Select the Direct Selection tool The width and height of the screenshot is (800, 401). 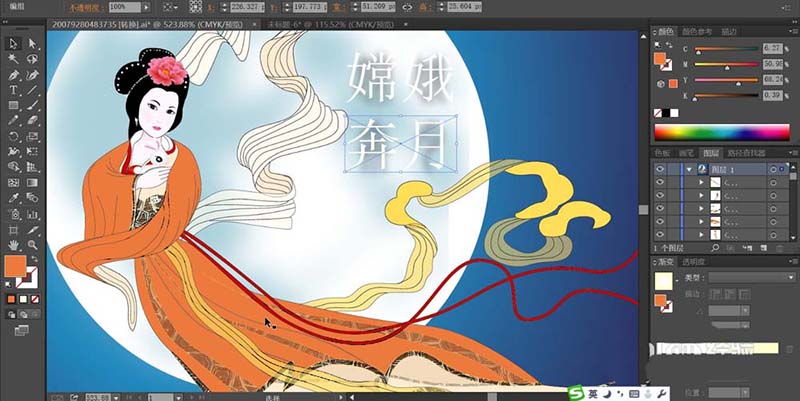33,43
